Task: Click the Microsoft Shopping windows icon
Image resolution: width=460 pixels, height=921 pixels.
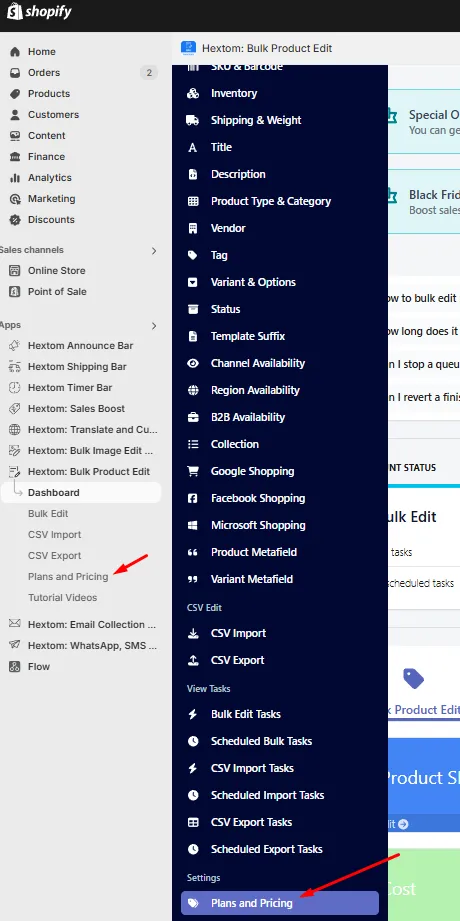Action: 193,526
